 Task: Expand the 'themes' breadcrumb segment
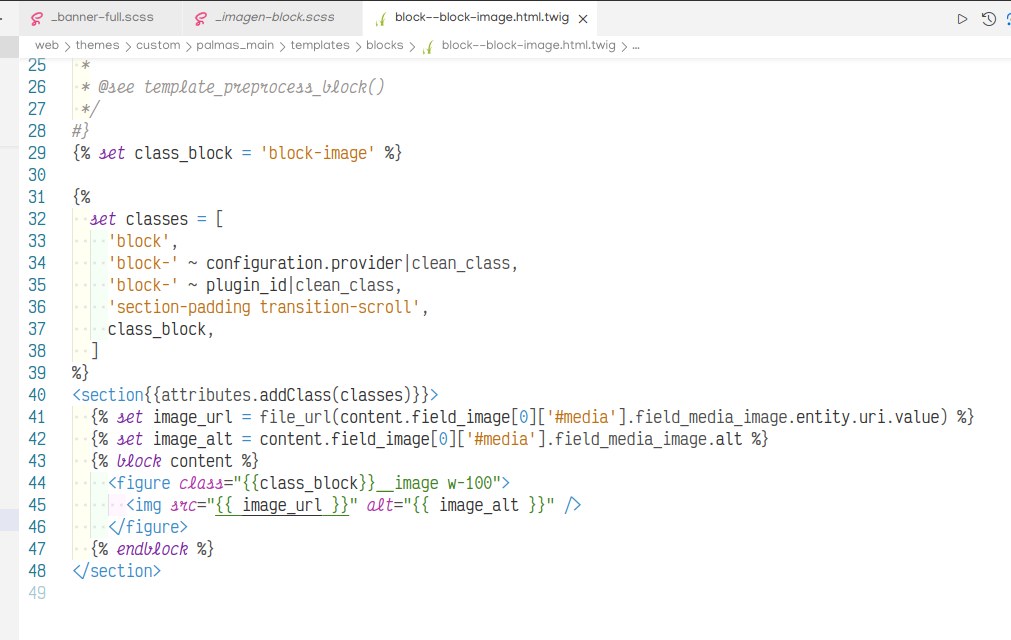pyautogui.click(x=97, y=45)
